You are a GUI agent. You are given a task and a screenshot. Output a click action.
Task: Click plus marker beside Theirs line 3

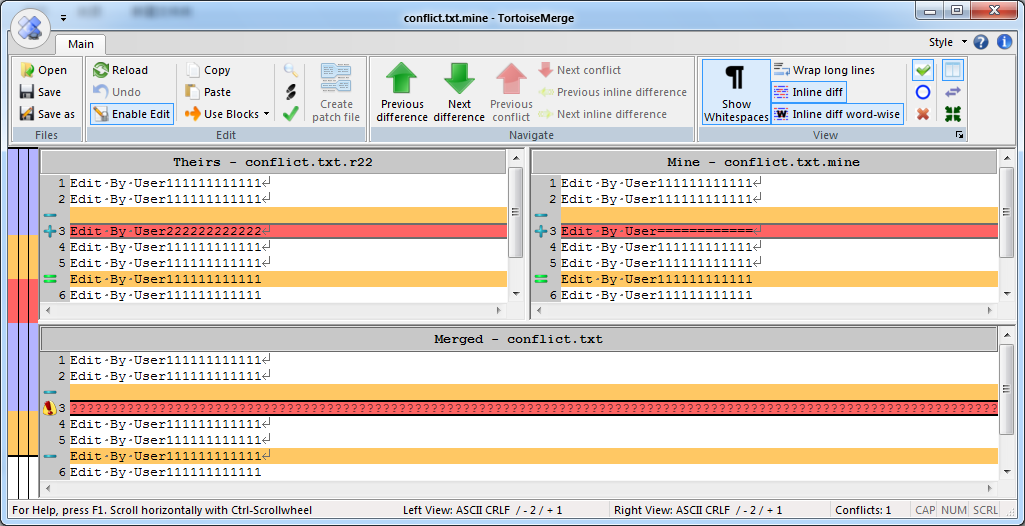[50, 231]
